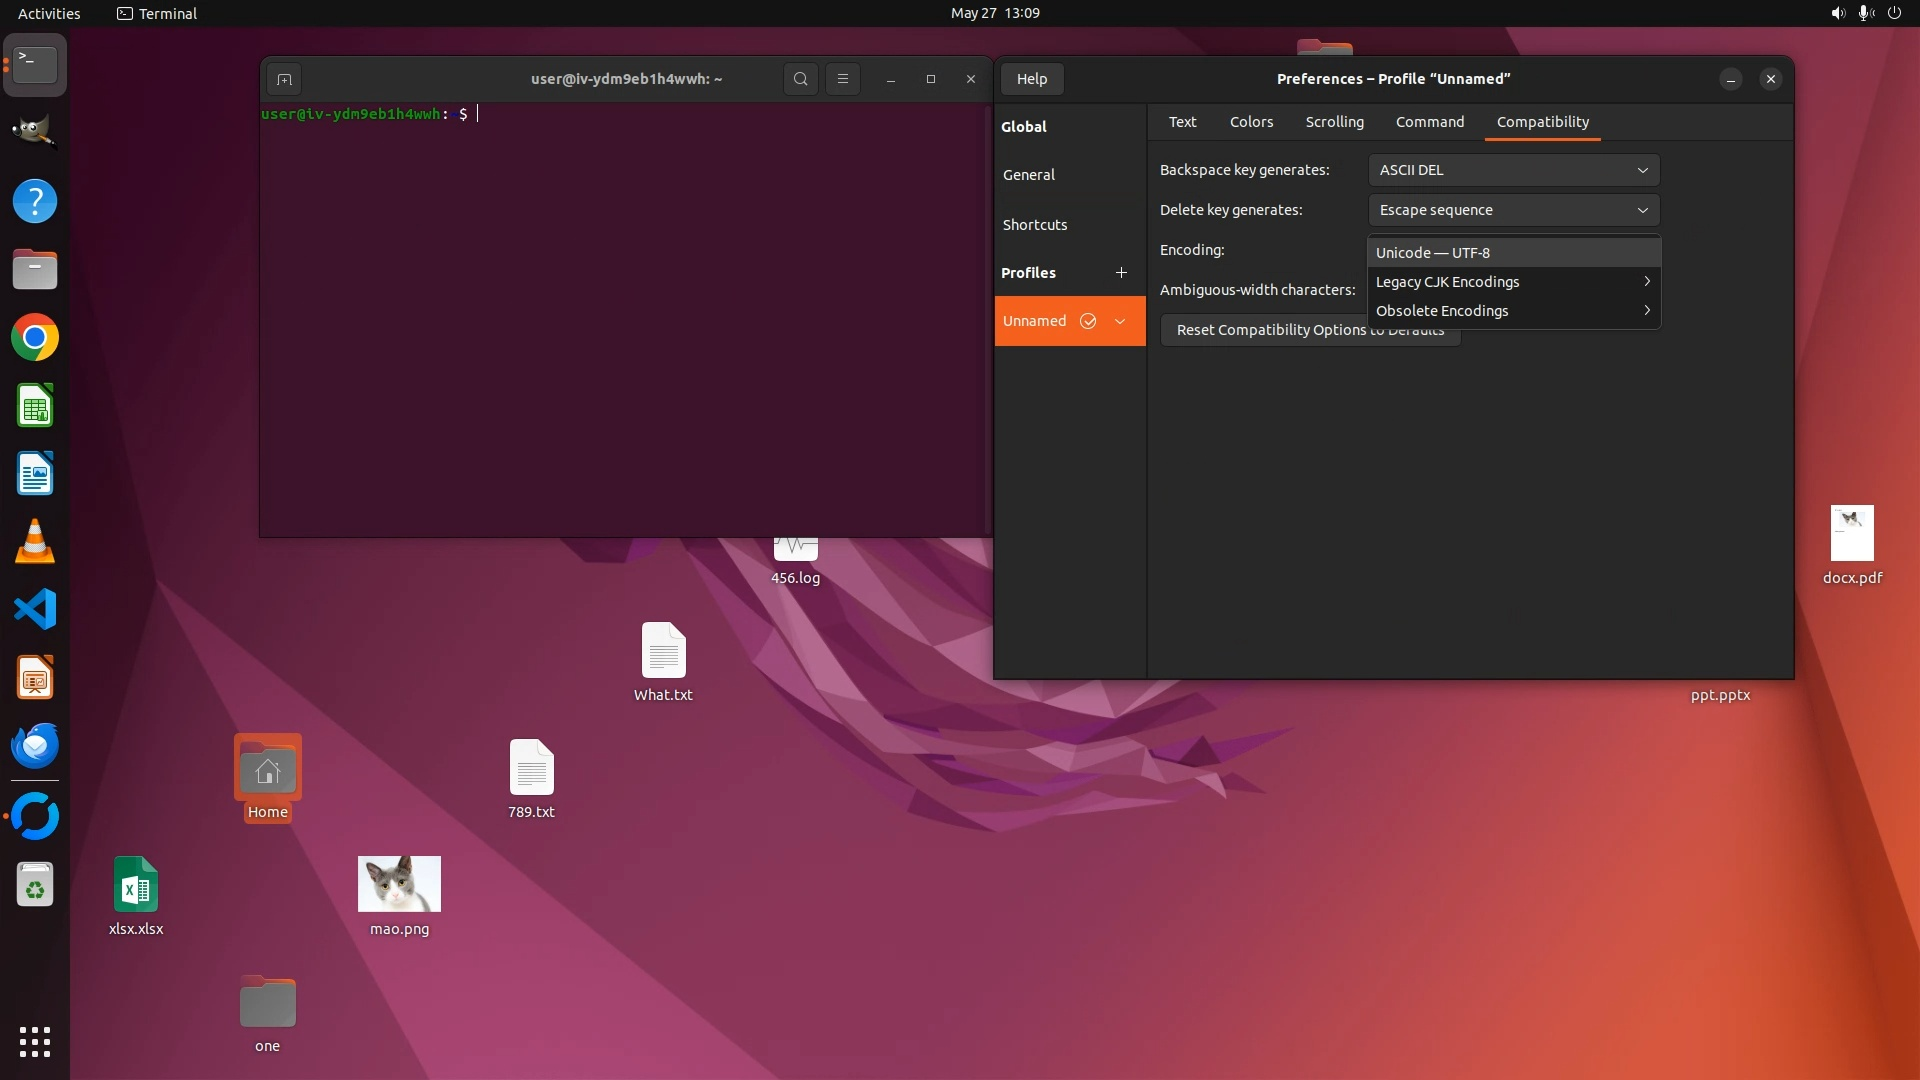This screenshot has height=1080, width=1920.
Task: Click the default profile checkmark on Unnamed
Action: tap(1088, 321)
